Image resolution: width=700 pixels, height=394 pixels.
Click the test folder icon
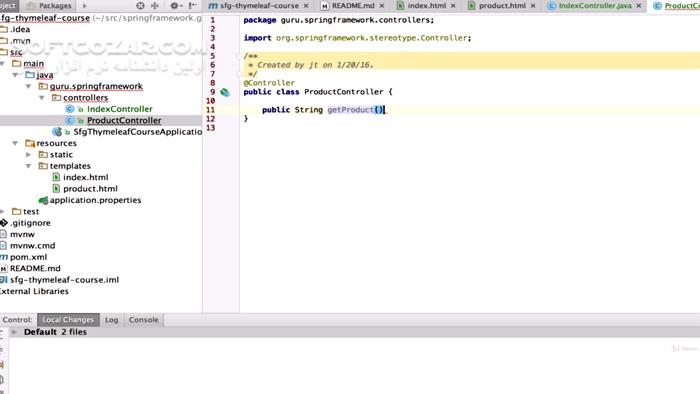coord(17,212)
